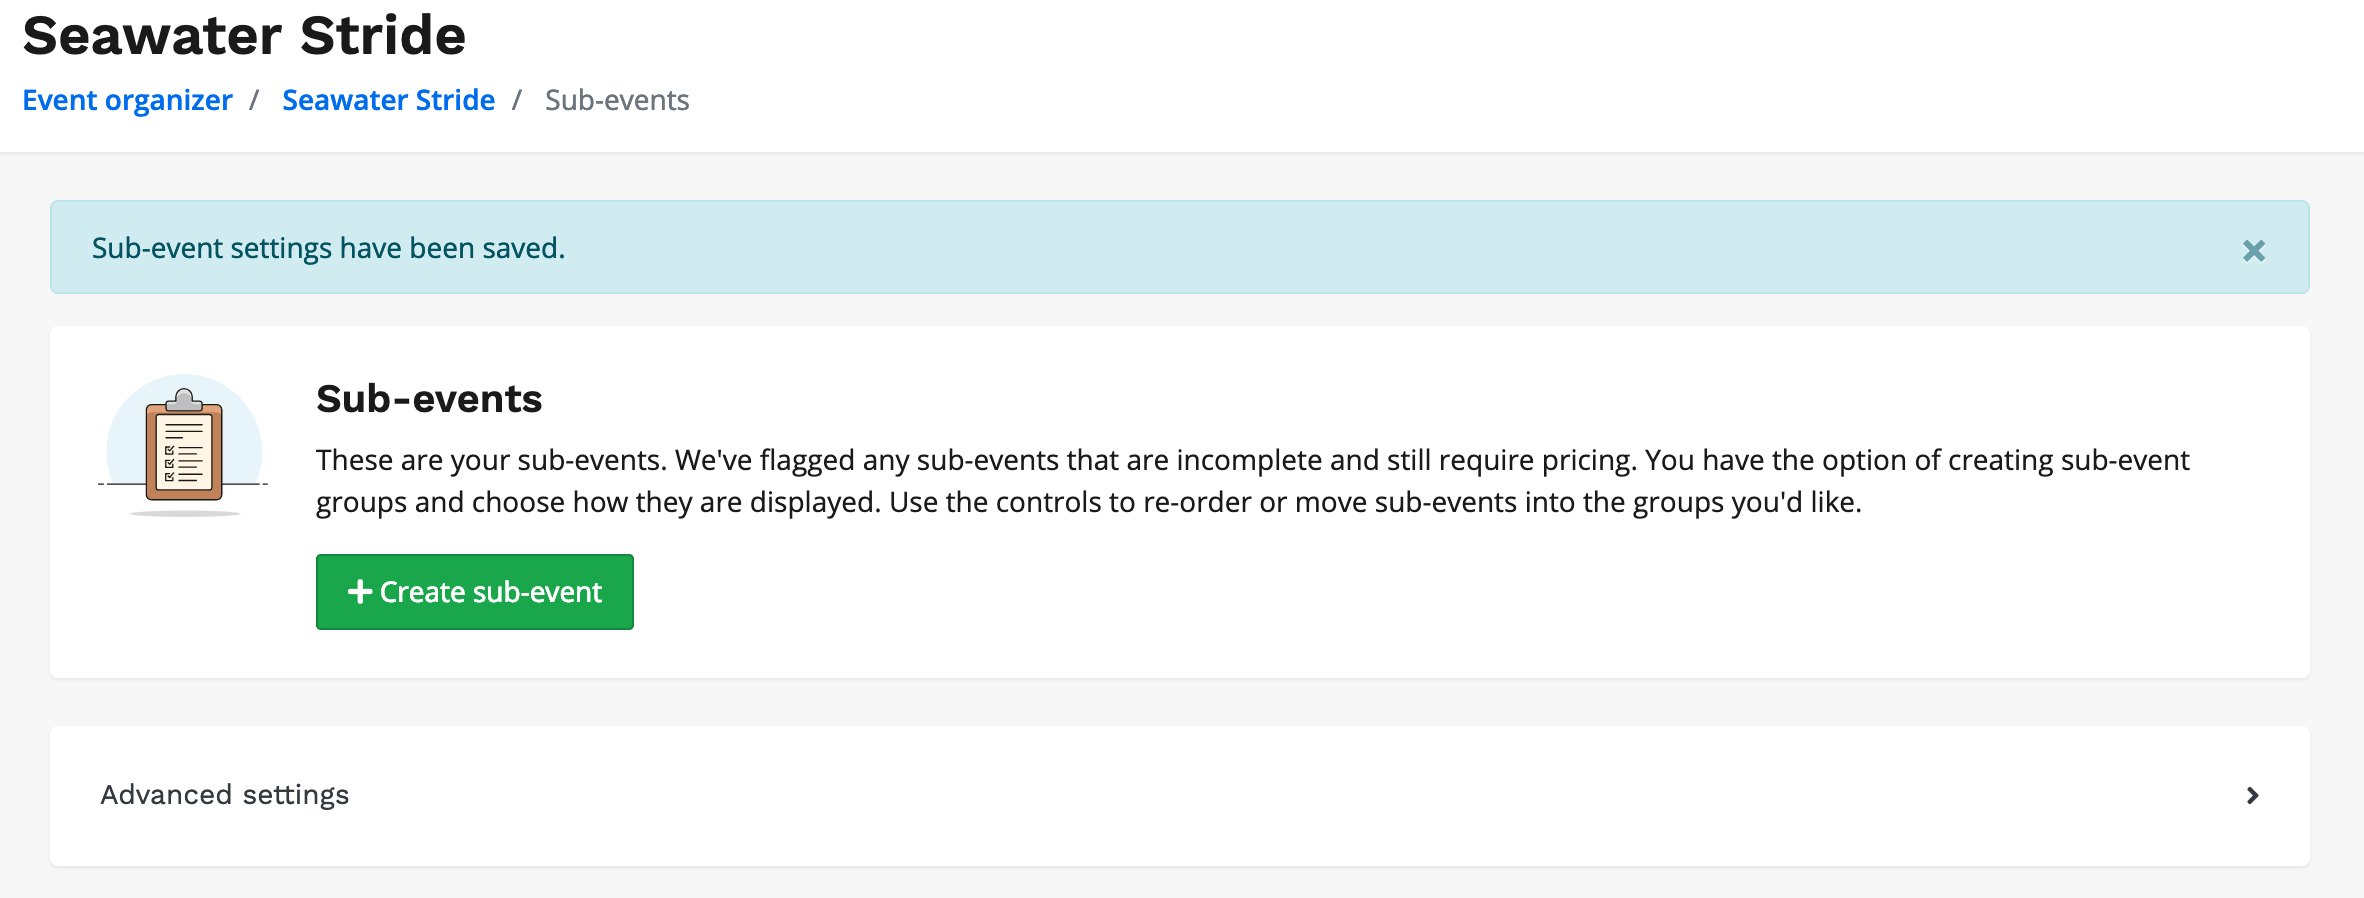This screenshot has height=898, width=2364.
Task: Click the Seawater Stride page title
Action: click(244, 36)
